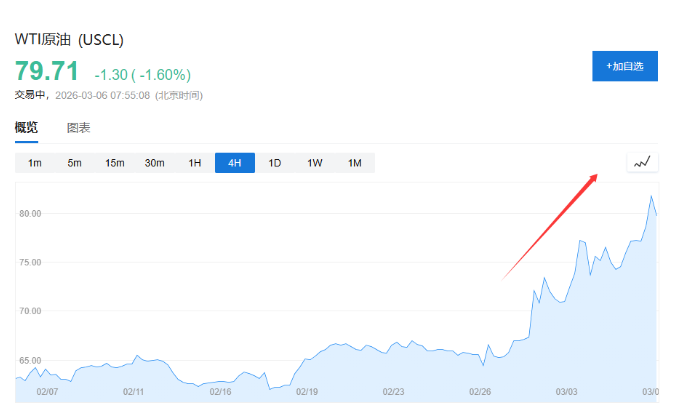
Task: Click the -1.30 (-1.60%) price change
Action: 142,75
